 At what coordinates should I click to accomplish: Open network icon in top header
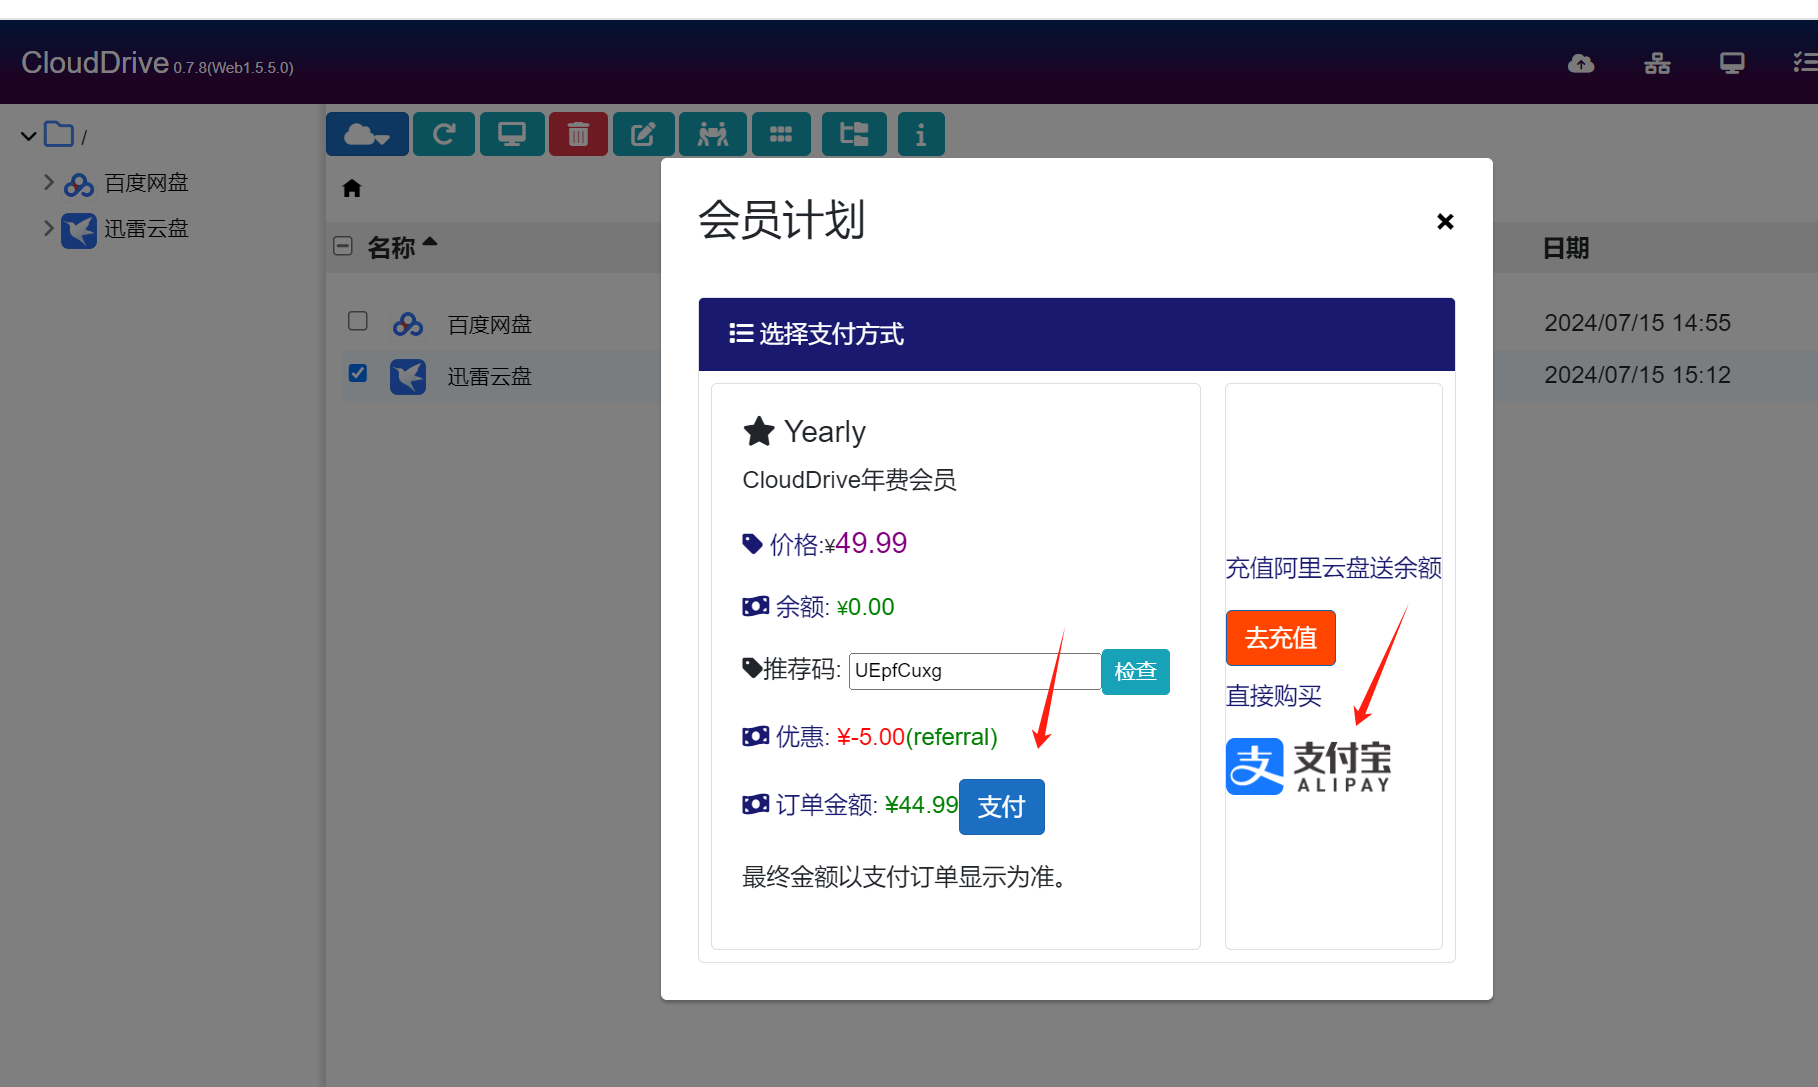(x=1657, y=64)
